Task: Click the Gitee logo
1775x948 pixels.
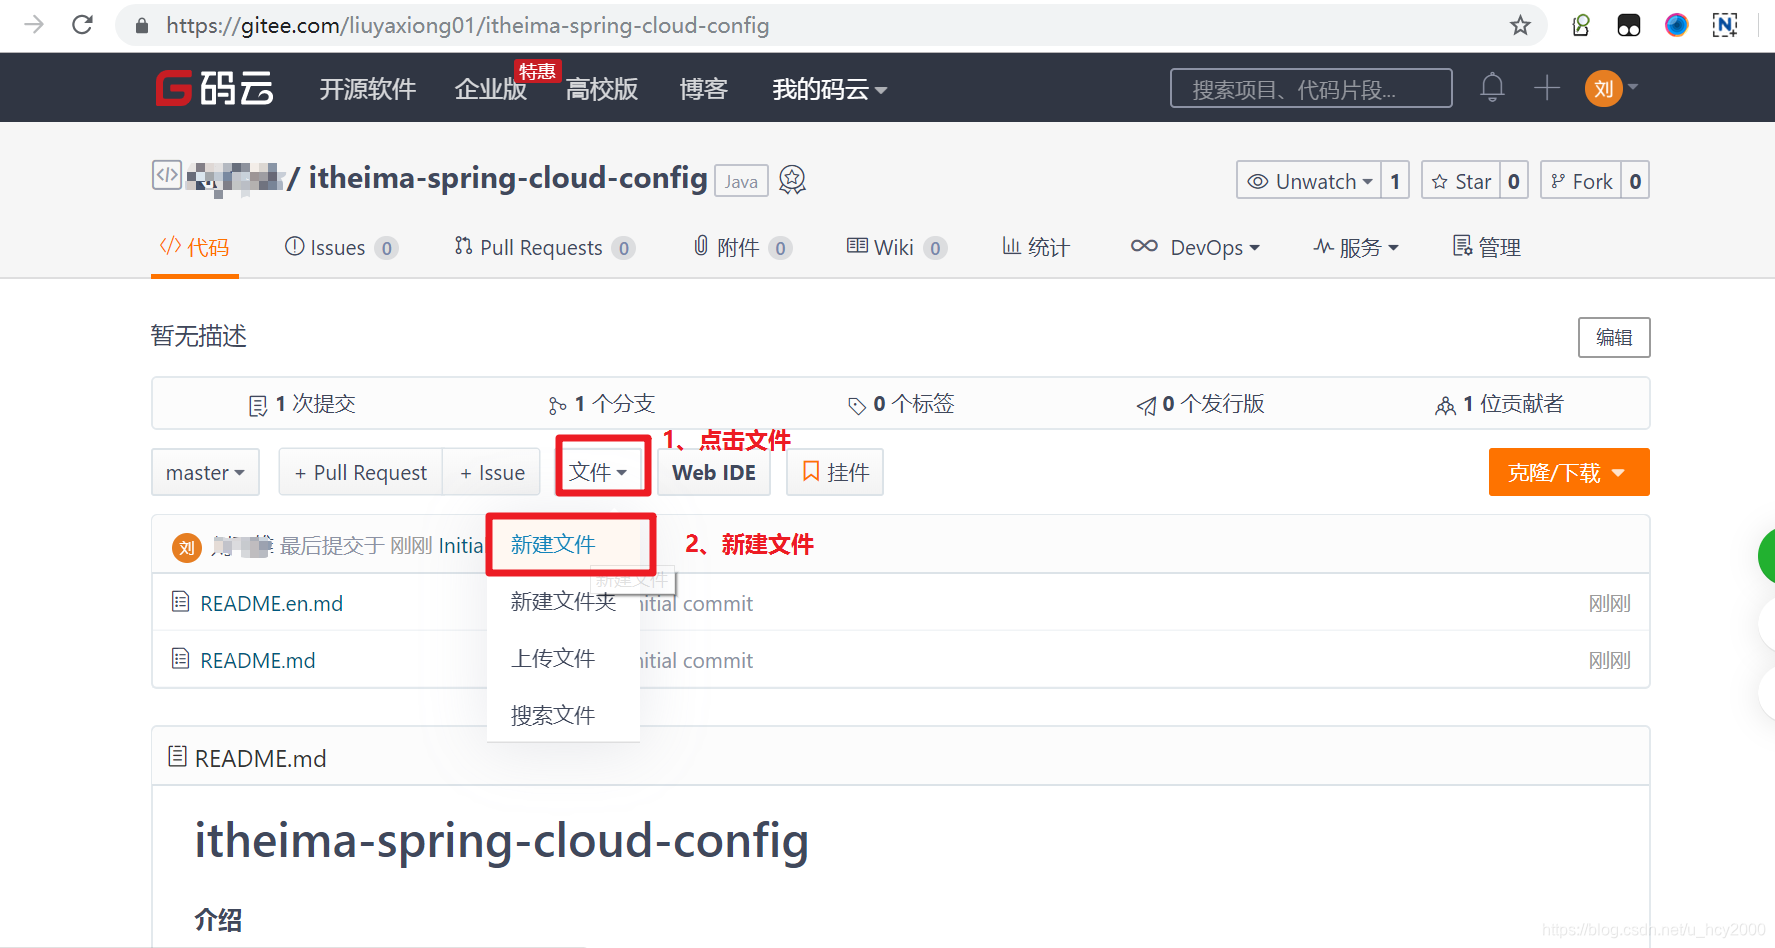Action: [214, 88]
